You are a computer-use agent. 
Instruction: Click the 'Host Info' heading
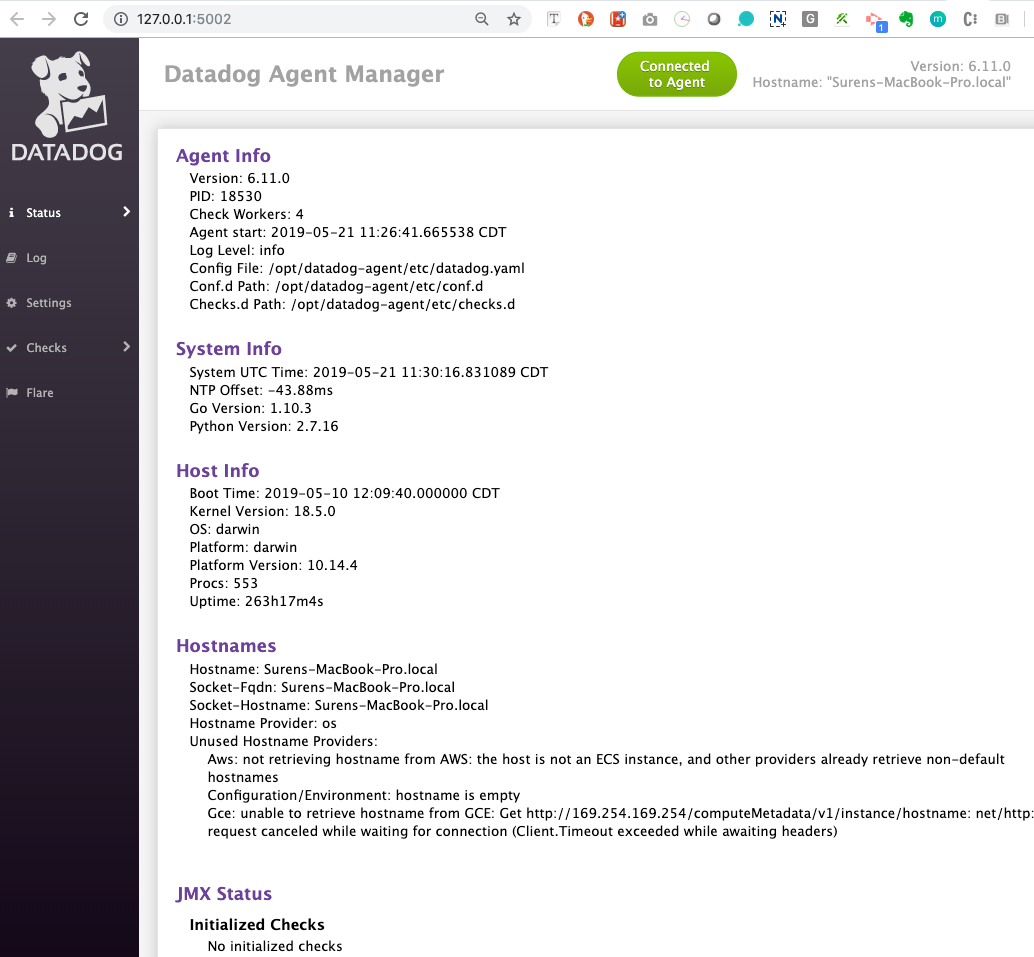218,470
